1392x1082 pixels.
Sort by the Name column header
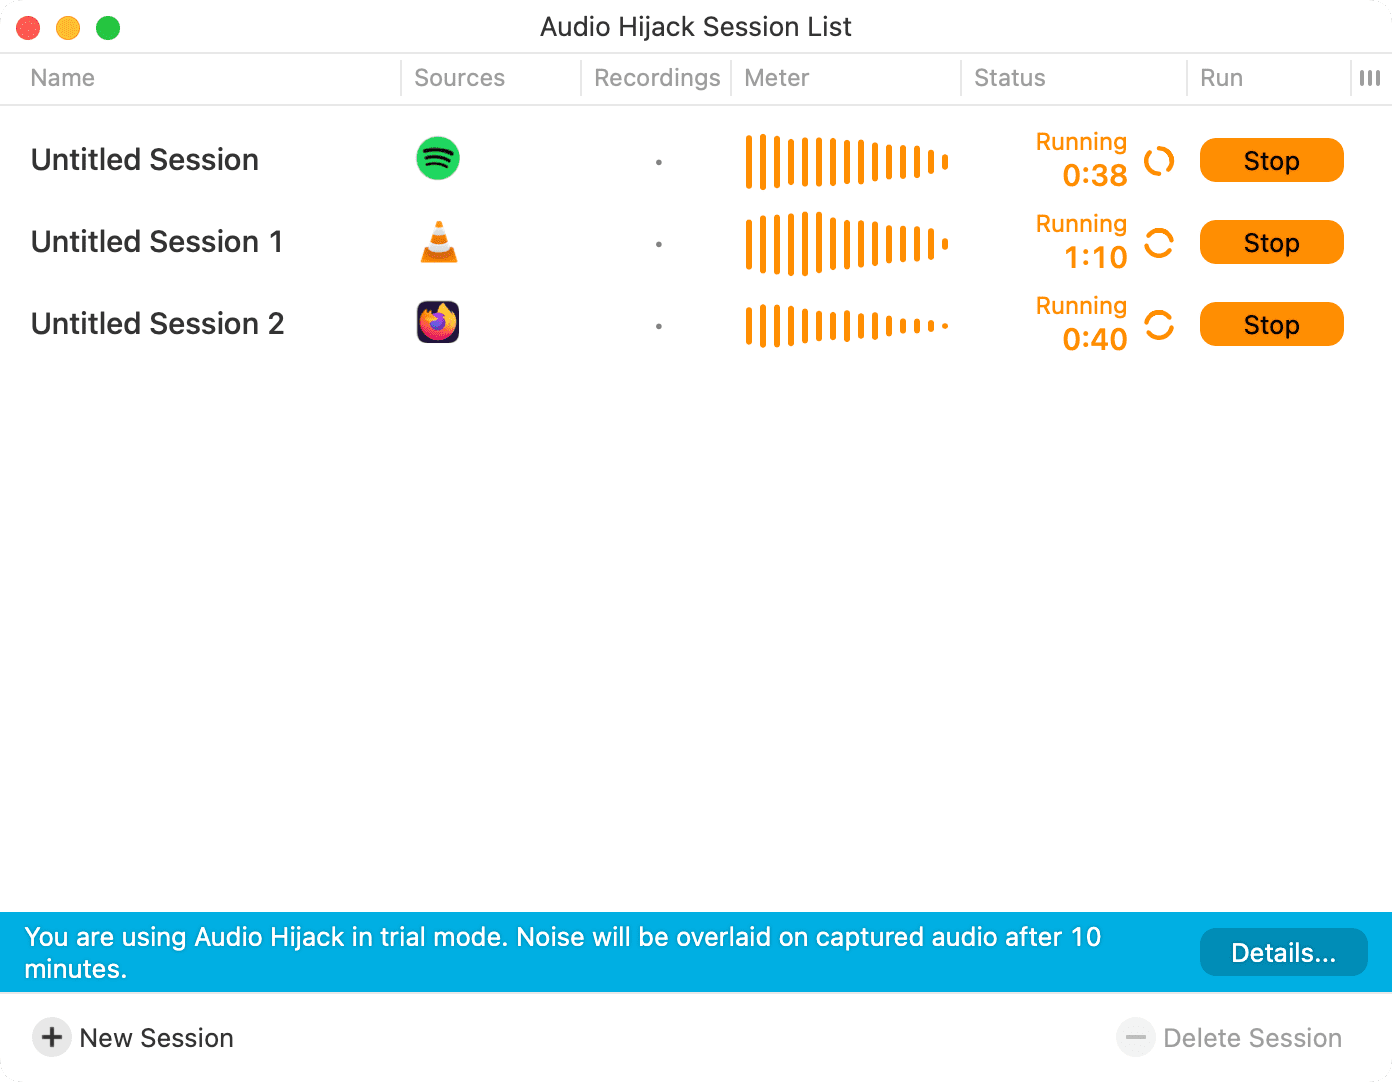[x=62, y=78]
